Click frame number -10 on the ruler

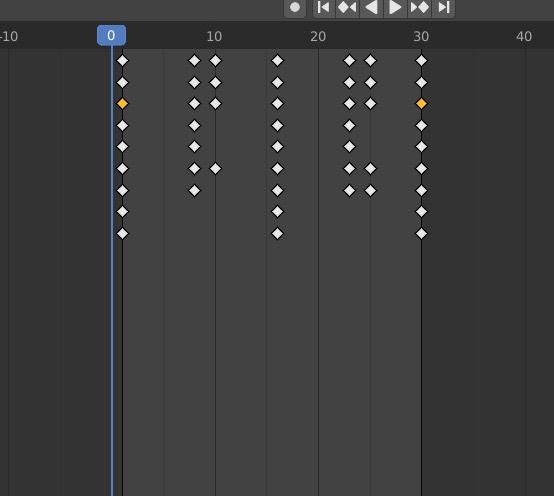click(x=9, y=36)
